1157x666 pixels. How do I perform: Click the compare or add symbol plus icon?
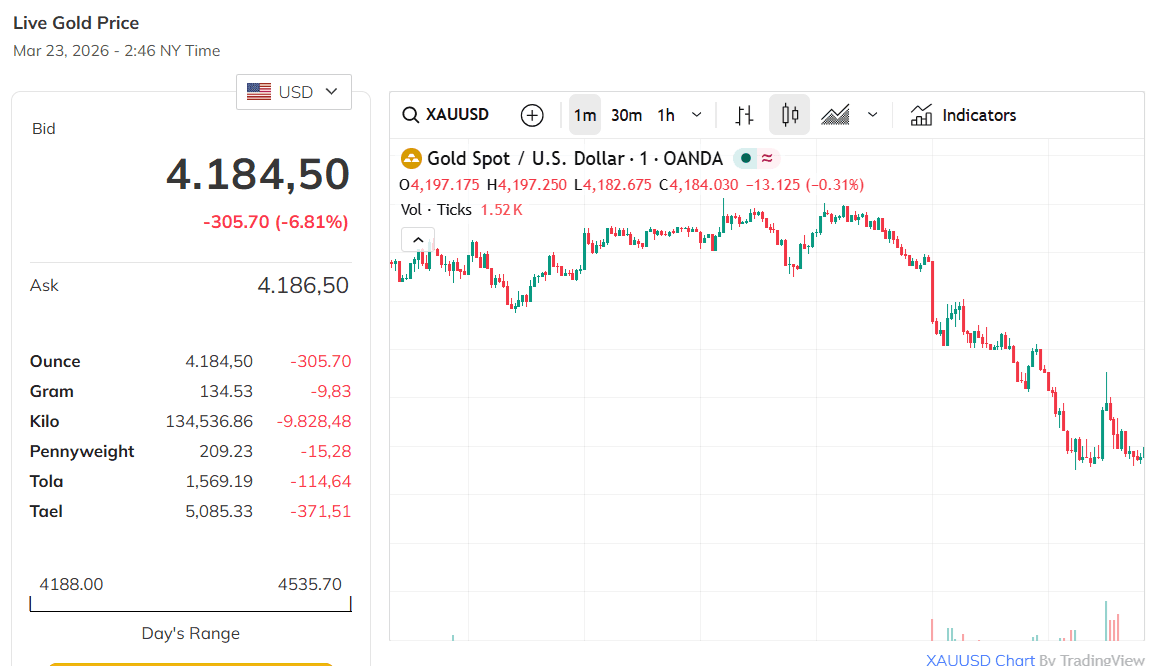pos(532,115)
